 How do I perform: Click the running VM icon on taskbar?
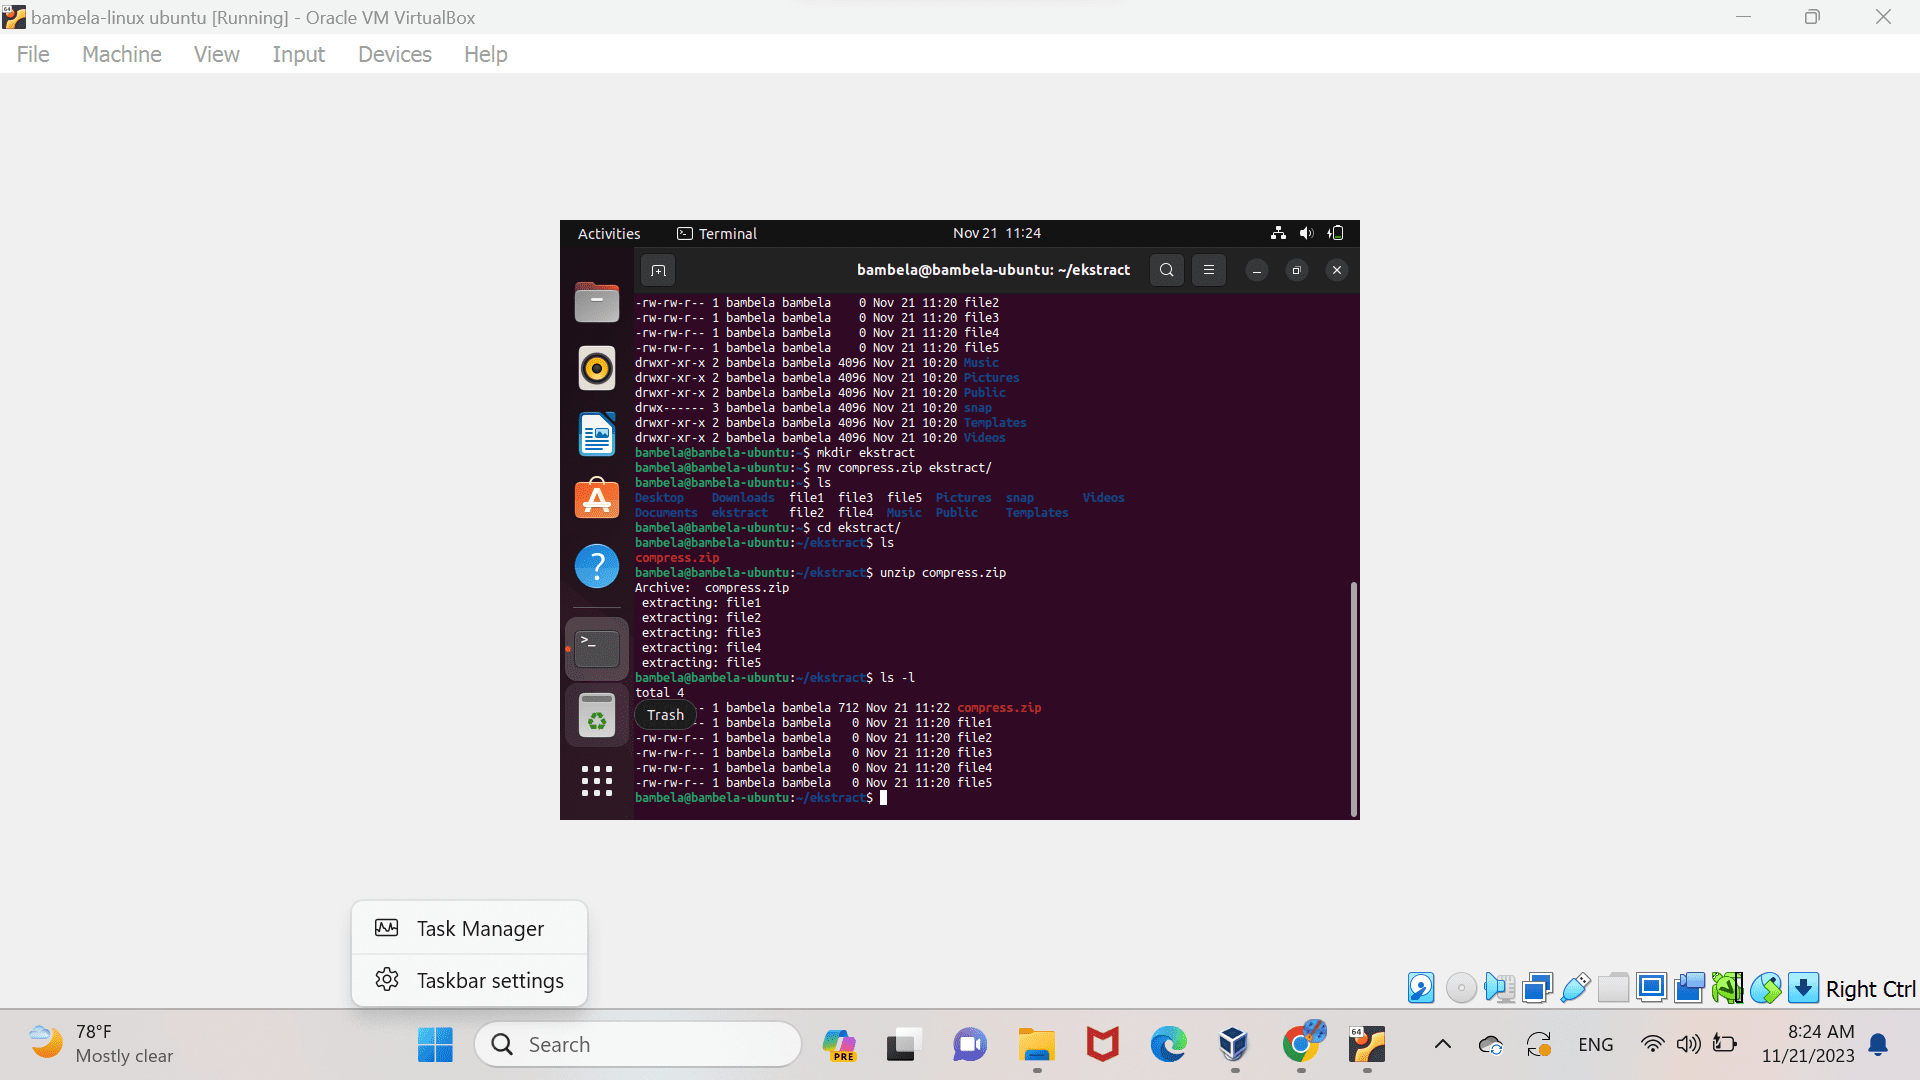coord(1367,1045)
